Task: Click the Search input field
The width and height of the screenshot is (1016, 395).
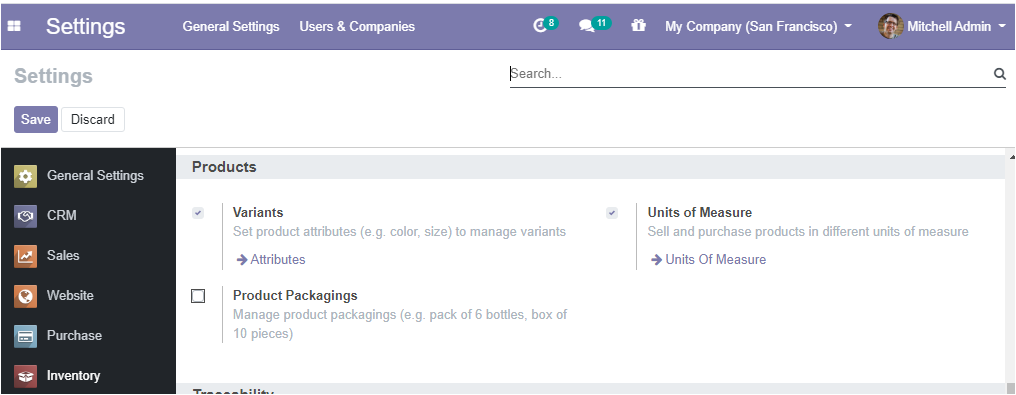Action: coord(750,74)
